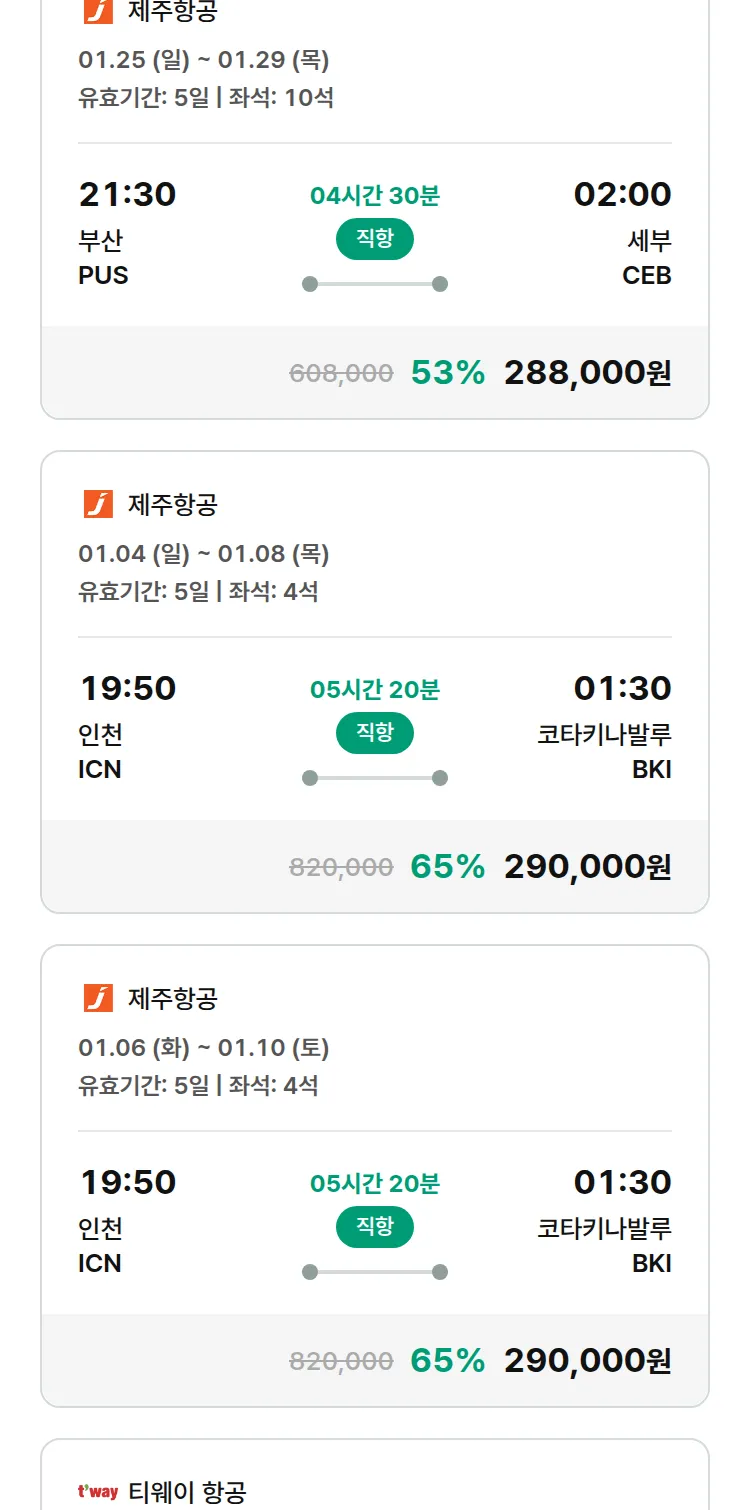Open the 01.04 (일) ~ 01.08 (목) date range

[203, 554]
